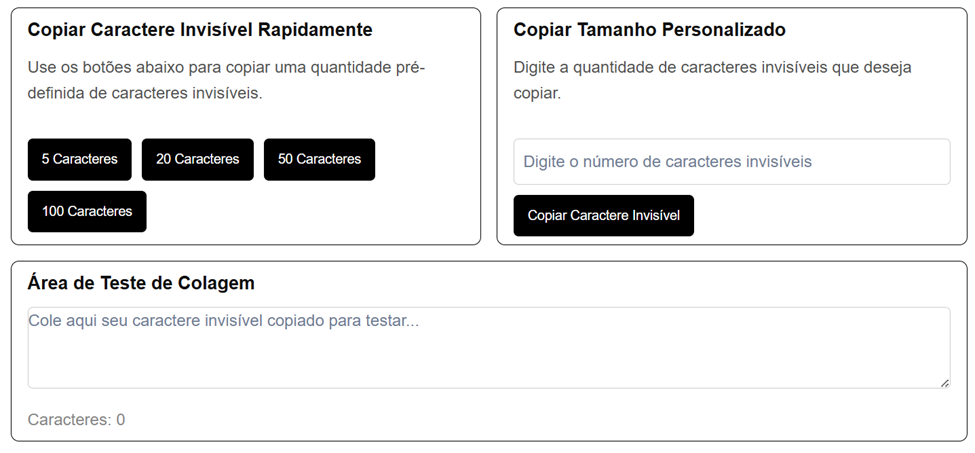Copy 5 invisible characters with the quick button
This screenshot has width=975, height=453.
79,159
